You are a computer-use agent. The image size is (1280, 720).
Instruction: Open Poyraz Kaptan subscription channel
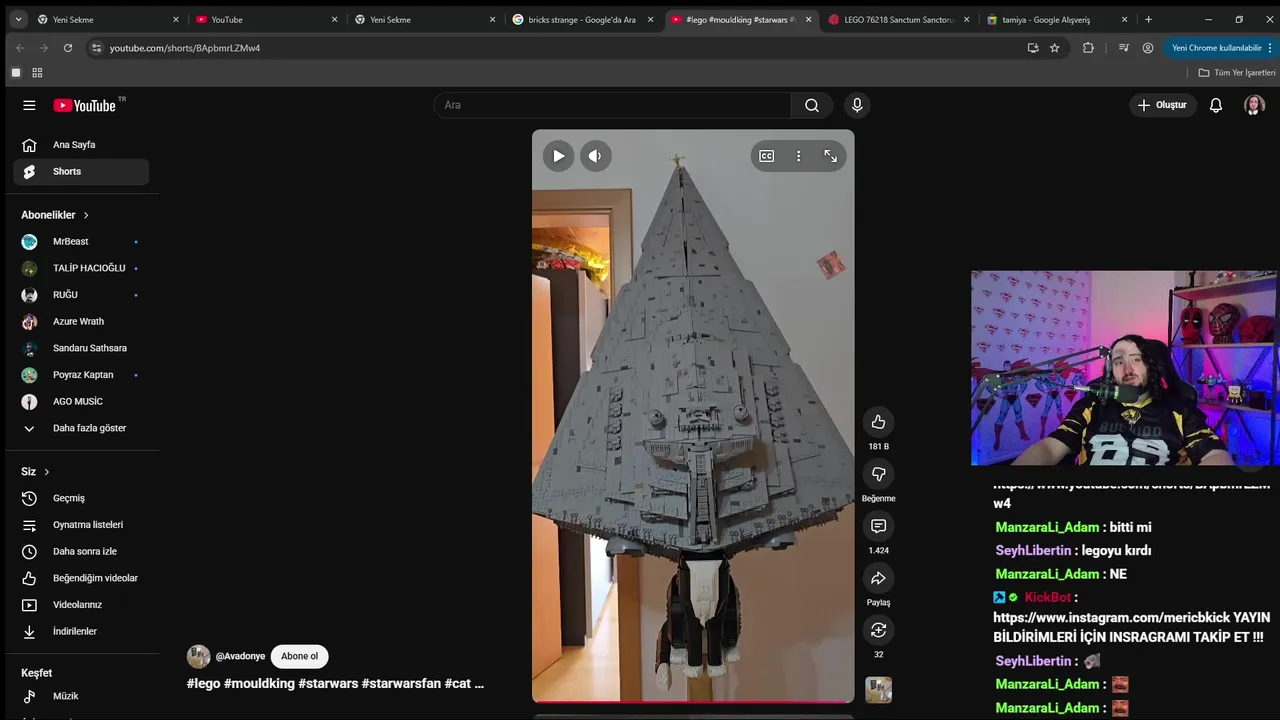[81, 375]
